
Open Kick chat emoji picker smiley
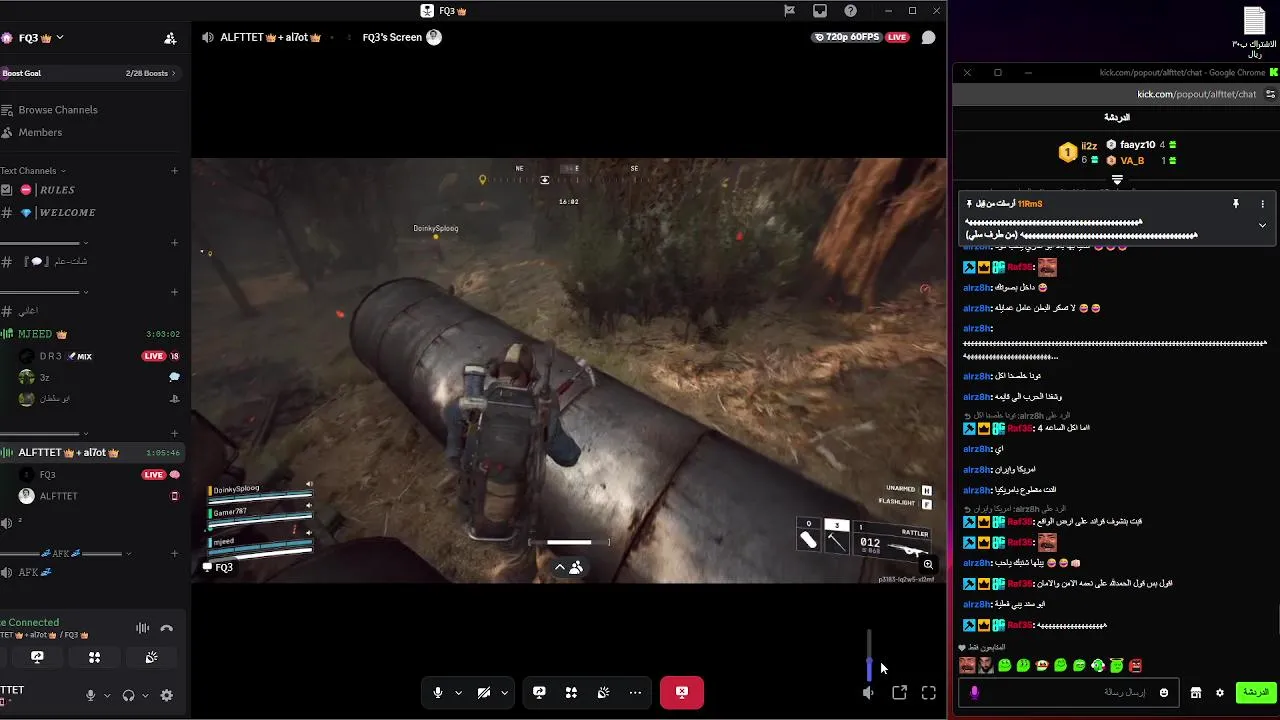(1164, 692)
